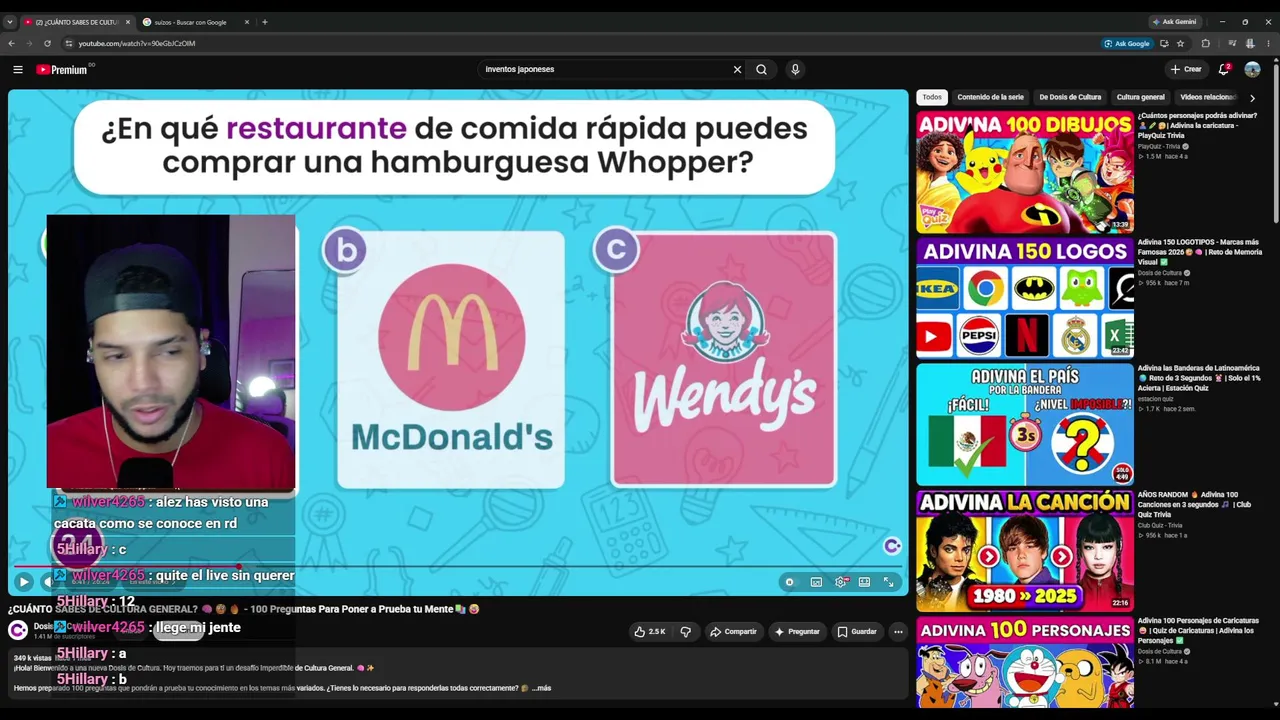Switch the player to theater mode
The height and width of the screenshot is (720, 1280).
tap(864, 581)
